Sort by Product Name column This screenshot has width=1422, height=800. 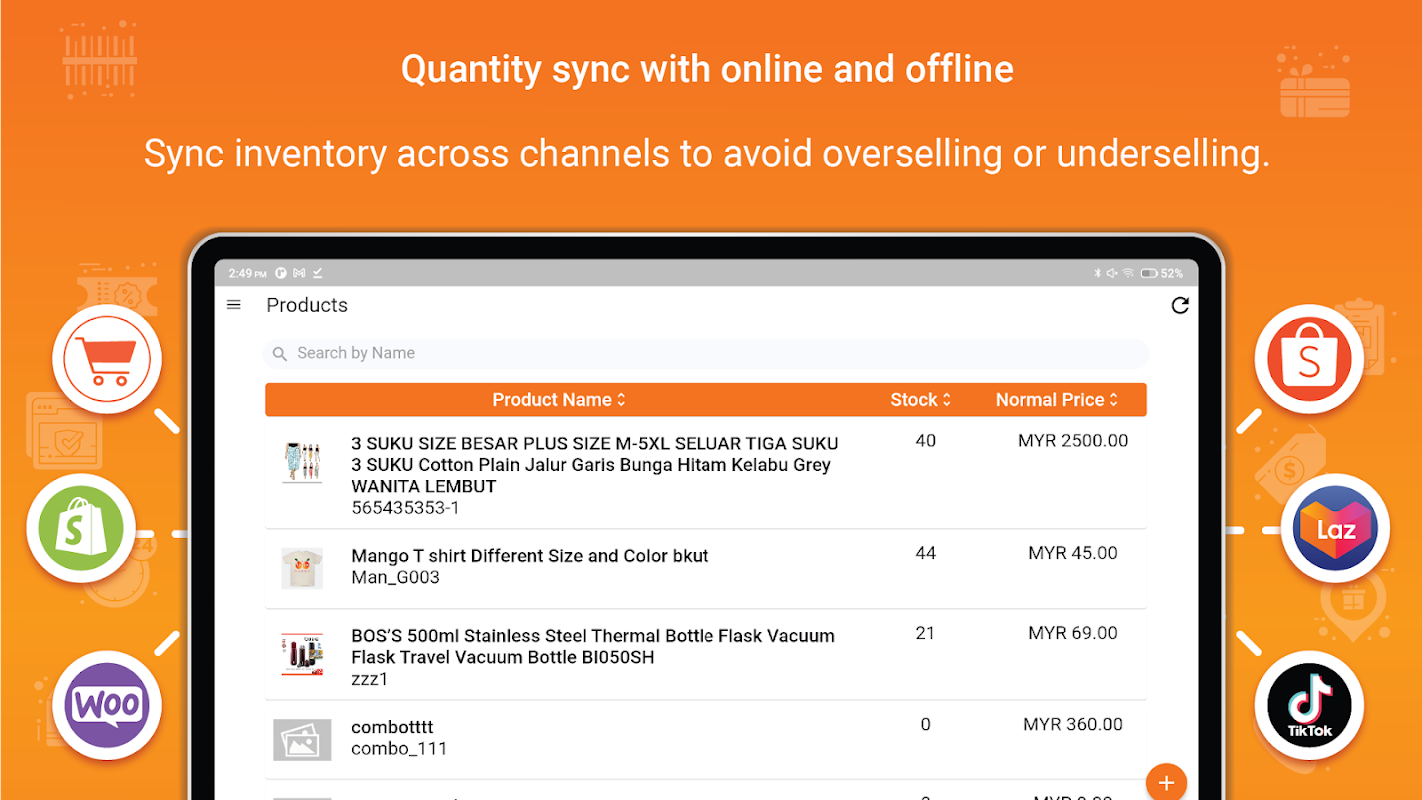point(559,400)
